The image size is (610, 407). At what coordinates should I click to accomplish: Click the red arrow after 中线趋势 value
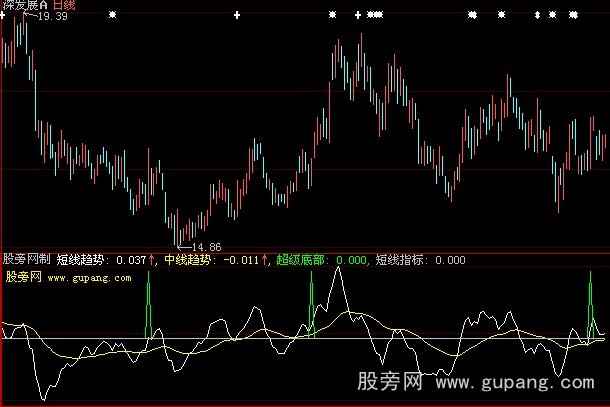[265, 260]
